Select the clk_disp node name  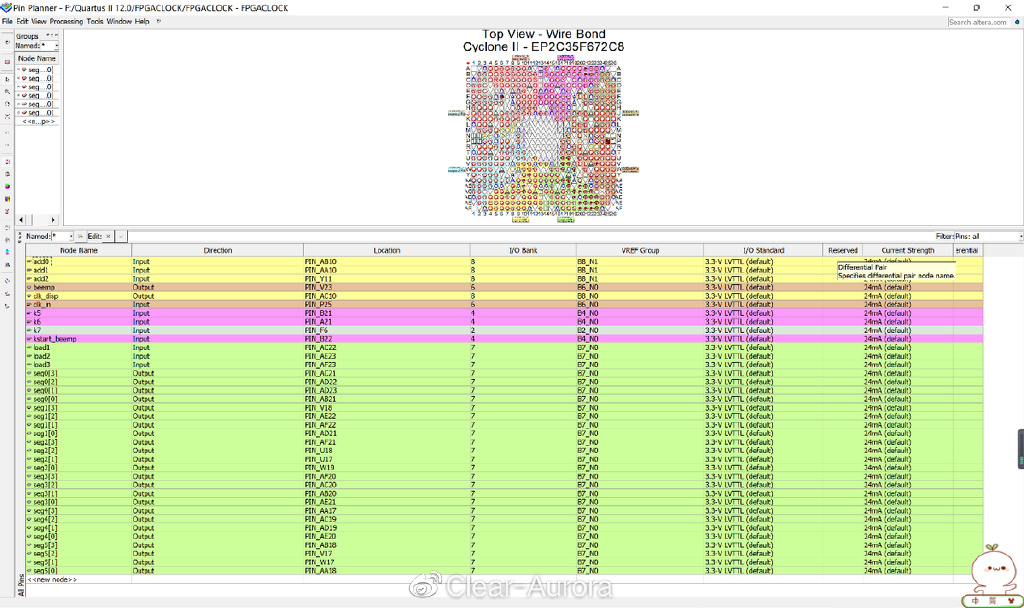click(x=46, y=296)
